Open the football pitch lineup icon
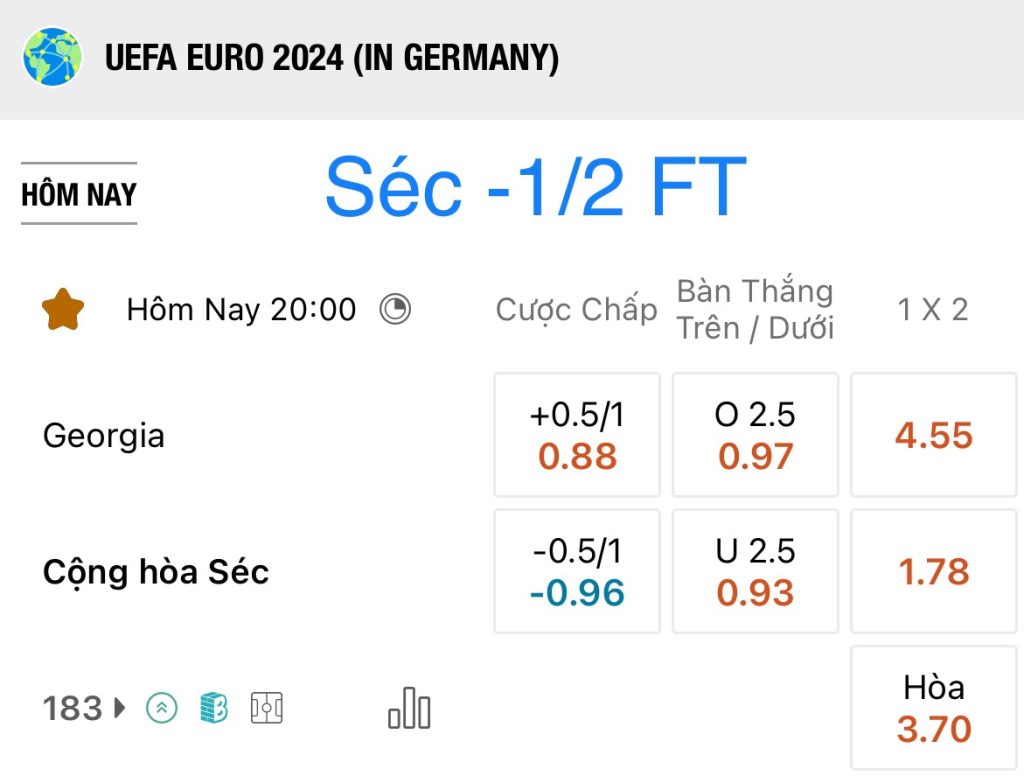This screenshot has height=776, width=1024. pyautogui.click(x=266, y=708)
